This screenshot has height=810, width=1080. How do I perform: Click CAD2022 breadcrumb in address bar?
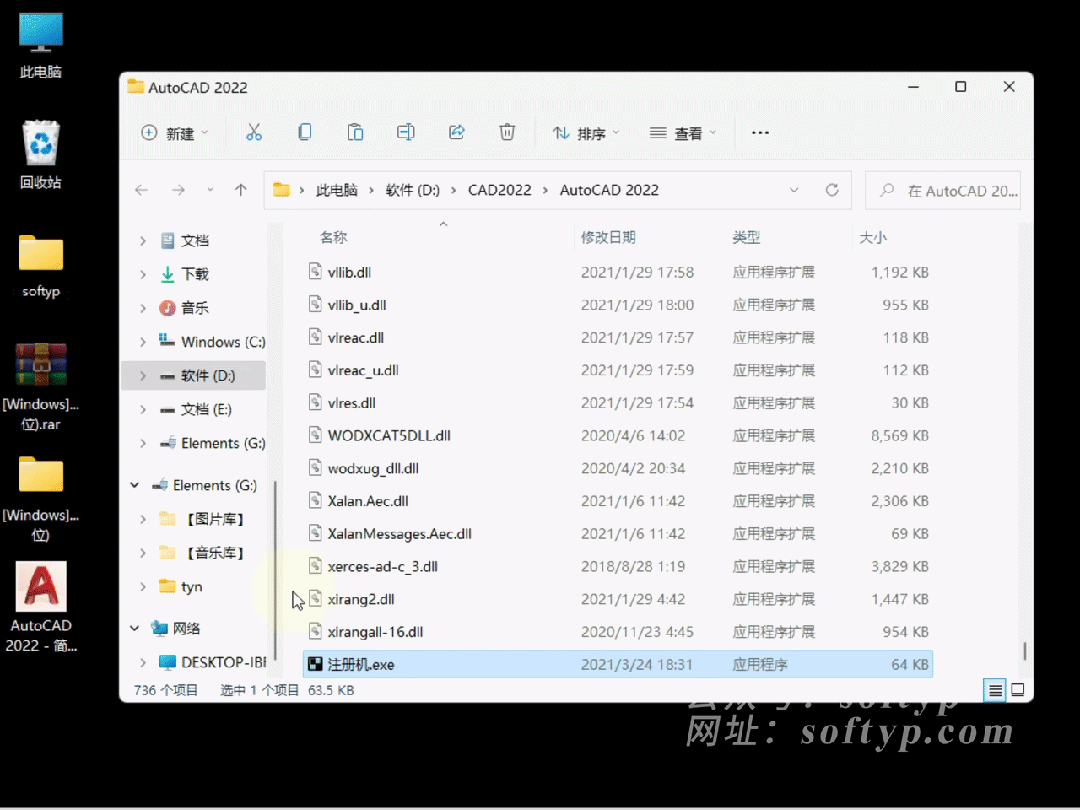[499, 190]
